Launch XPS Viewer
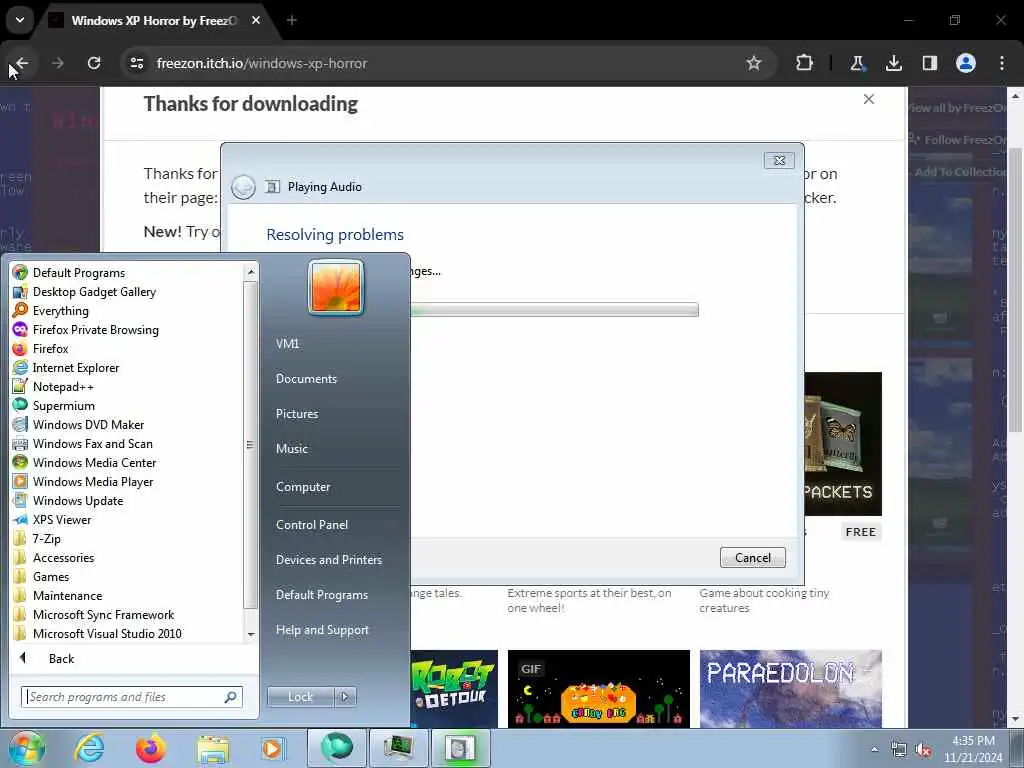This screenshot has height=768, width=1024. coord(62,519)
